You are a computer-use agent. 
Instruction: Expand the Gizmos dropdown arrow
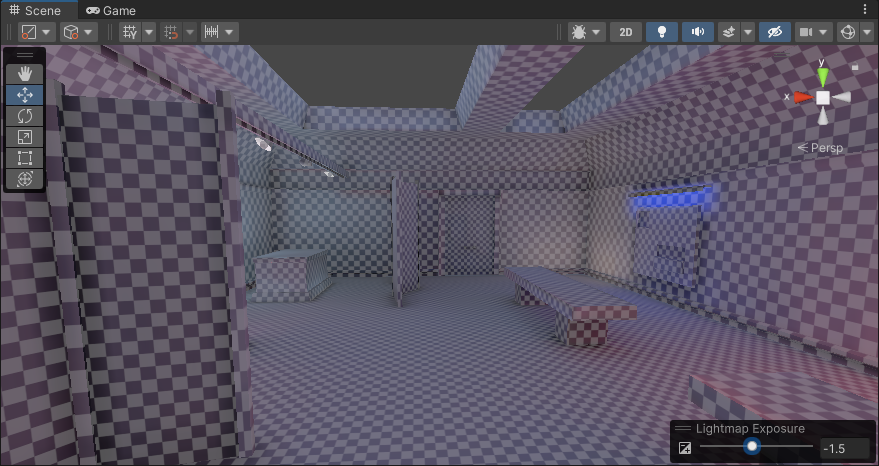(x=867, y=32)
